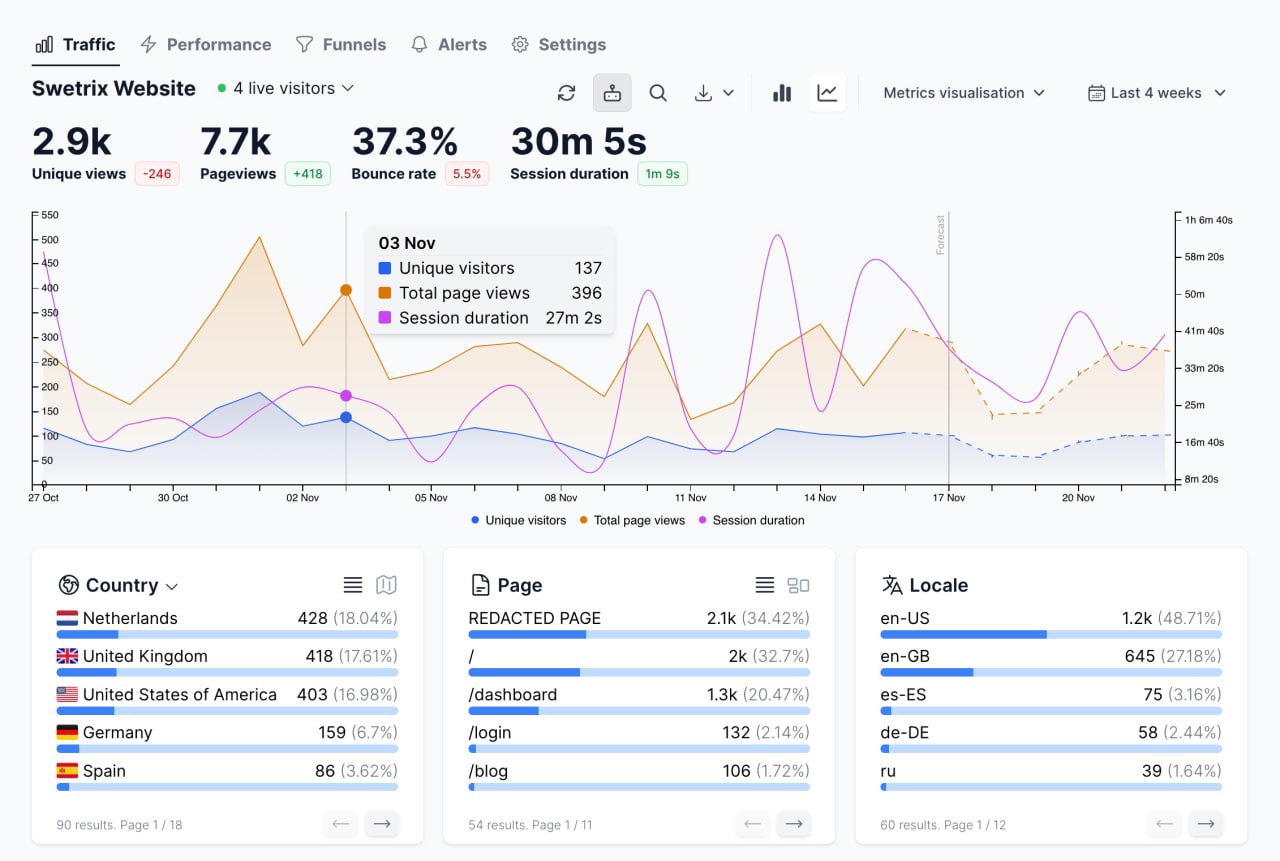This screenshot has height=861, width=1280.
Task: Expand the Country panel type dropdown
Action: (171, 586)
